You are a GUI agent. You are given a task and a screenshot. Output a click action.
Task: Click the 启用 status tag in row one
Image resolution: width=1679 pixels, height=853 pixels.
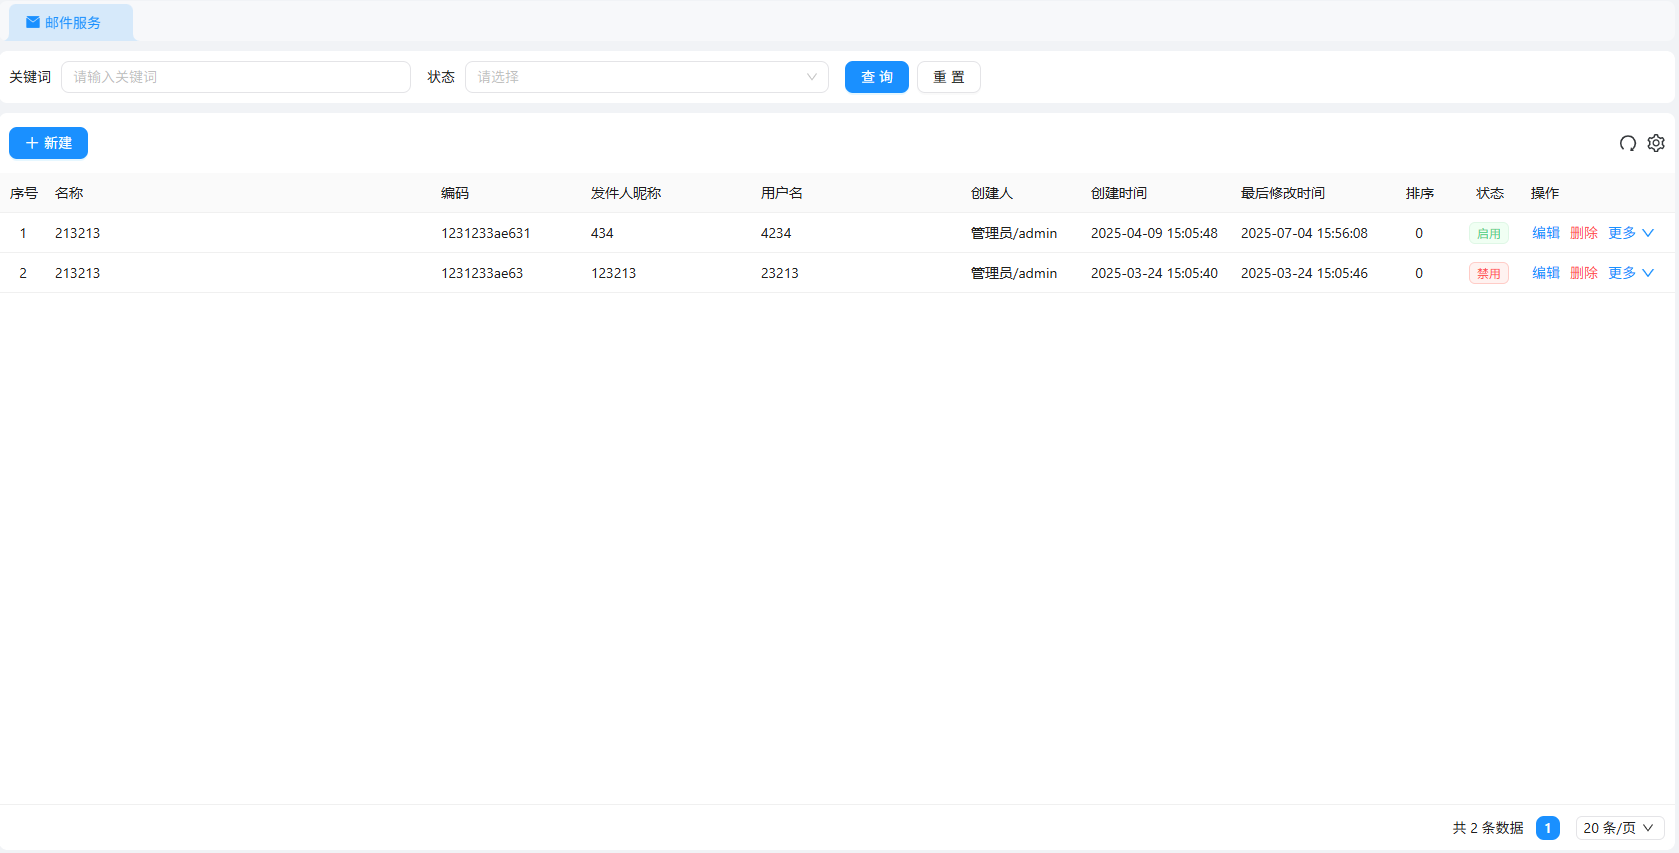click(1488, 233)
